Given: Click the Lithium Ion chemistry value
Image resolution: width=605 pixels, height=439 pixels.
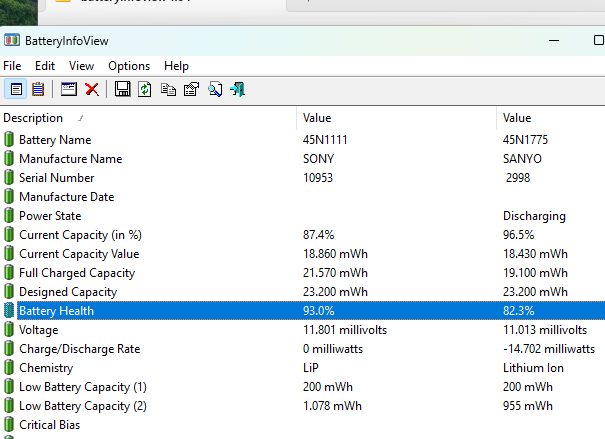Looking at the screenshot, I should 533,368.
